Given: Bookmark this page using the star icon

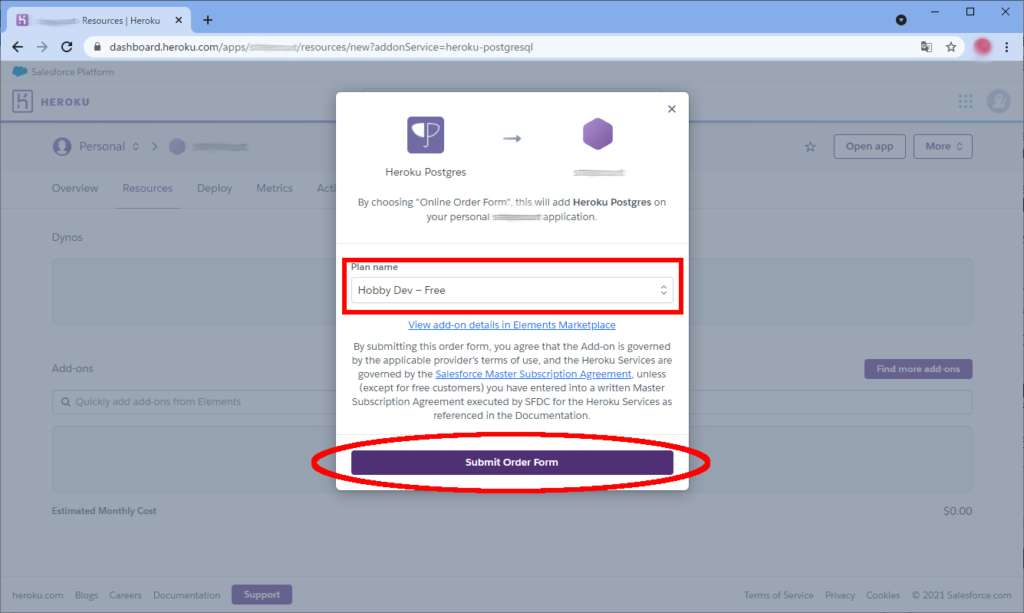Looking at the screenshot, I should (x=951, y=47).
